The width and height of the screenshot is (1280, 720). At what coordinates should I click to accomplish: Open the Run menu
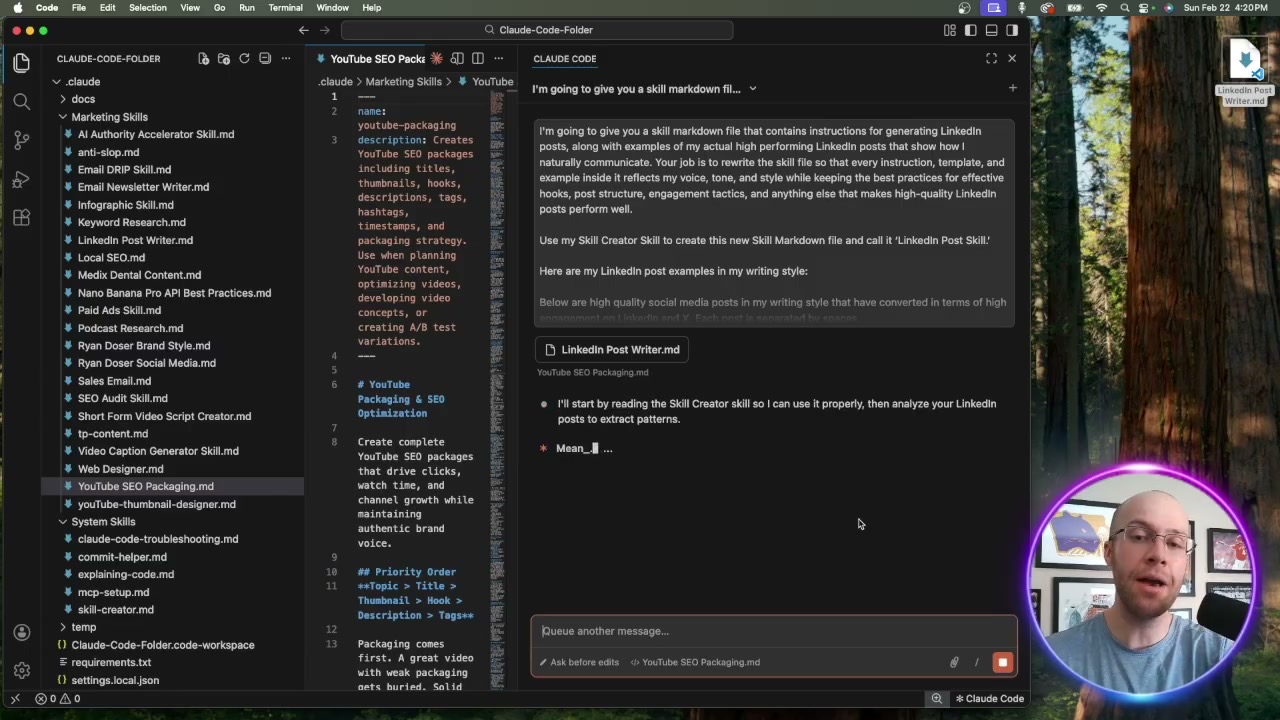(247, 8)
